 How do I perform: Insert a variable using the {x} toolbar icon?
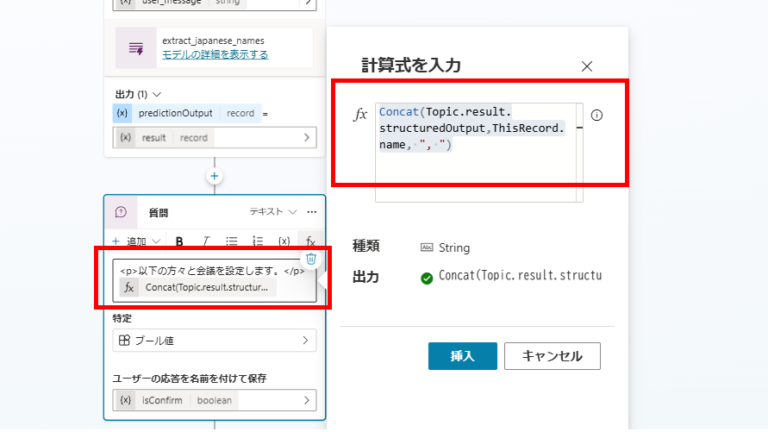point(284,241)
